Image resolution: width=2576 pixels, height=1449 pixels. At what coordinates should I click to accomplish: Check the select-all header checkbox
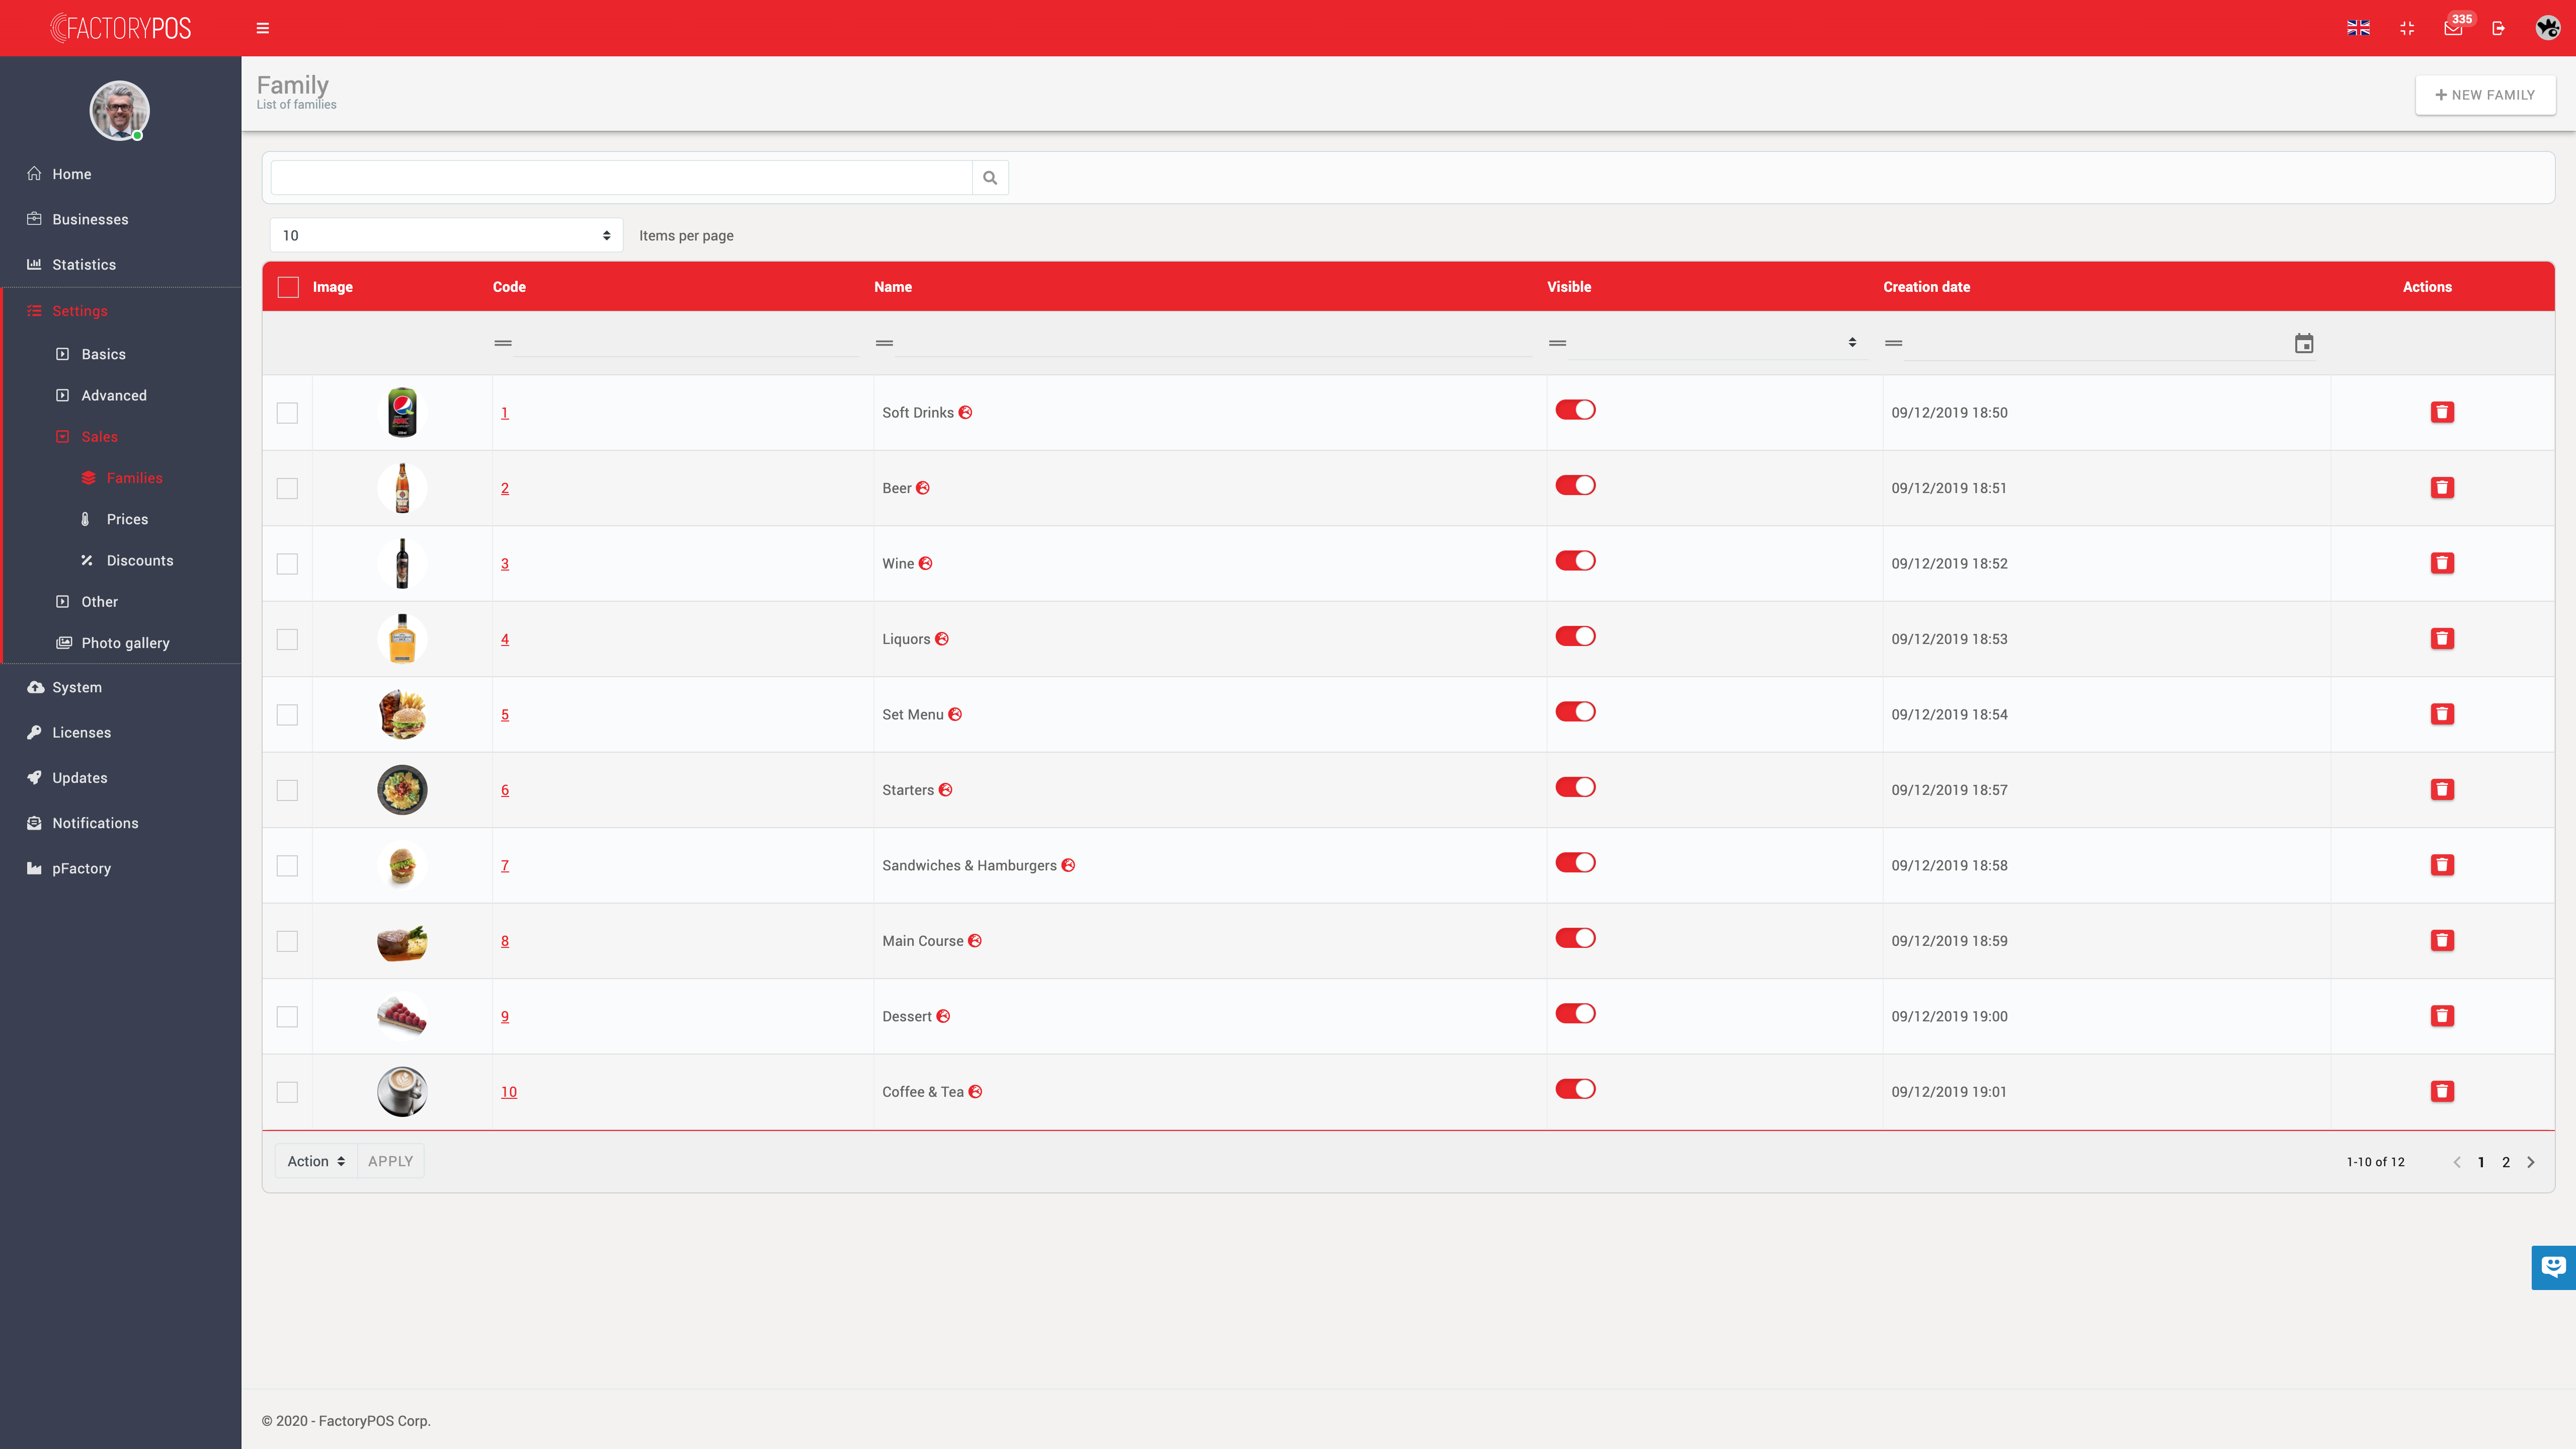click(x=288, y=287)
